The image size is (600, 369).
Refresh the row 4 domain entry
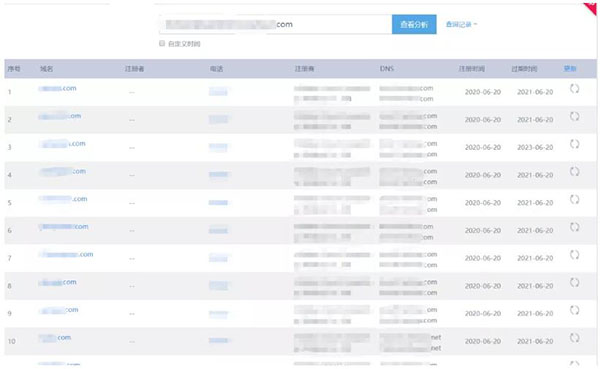[x=574, y=171]
